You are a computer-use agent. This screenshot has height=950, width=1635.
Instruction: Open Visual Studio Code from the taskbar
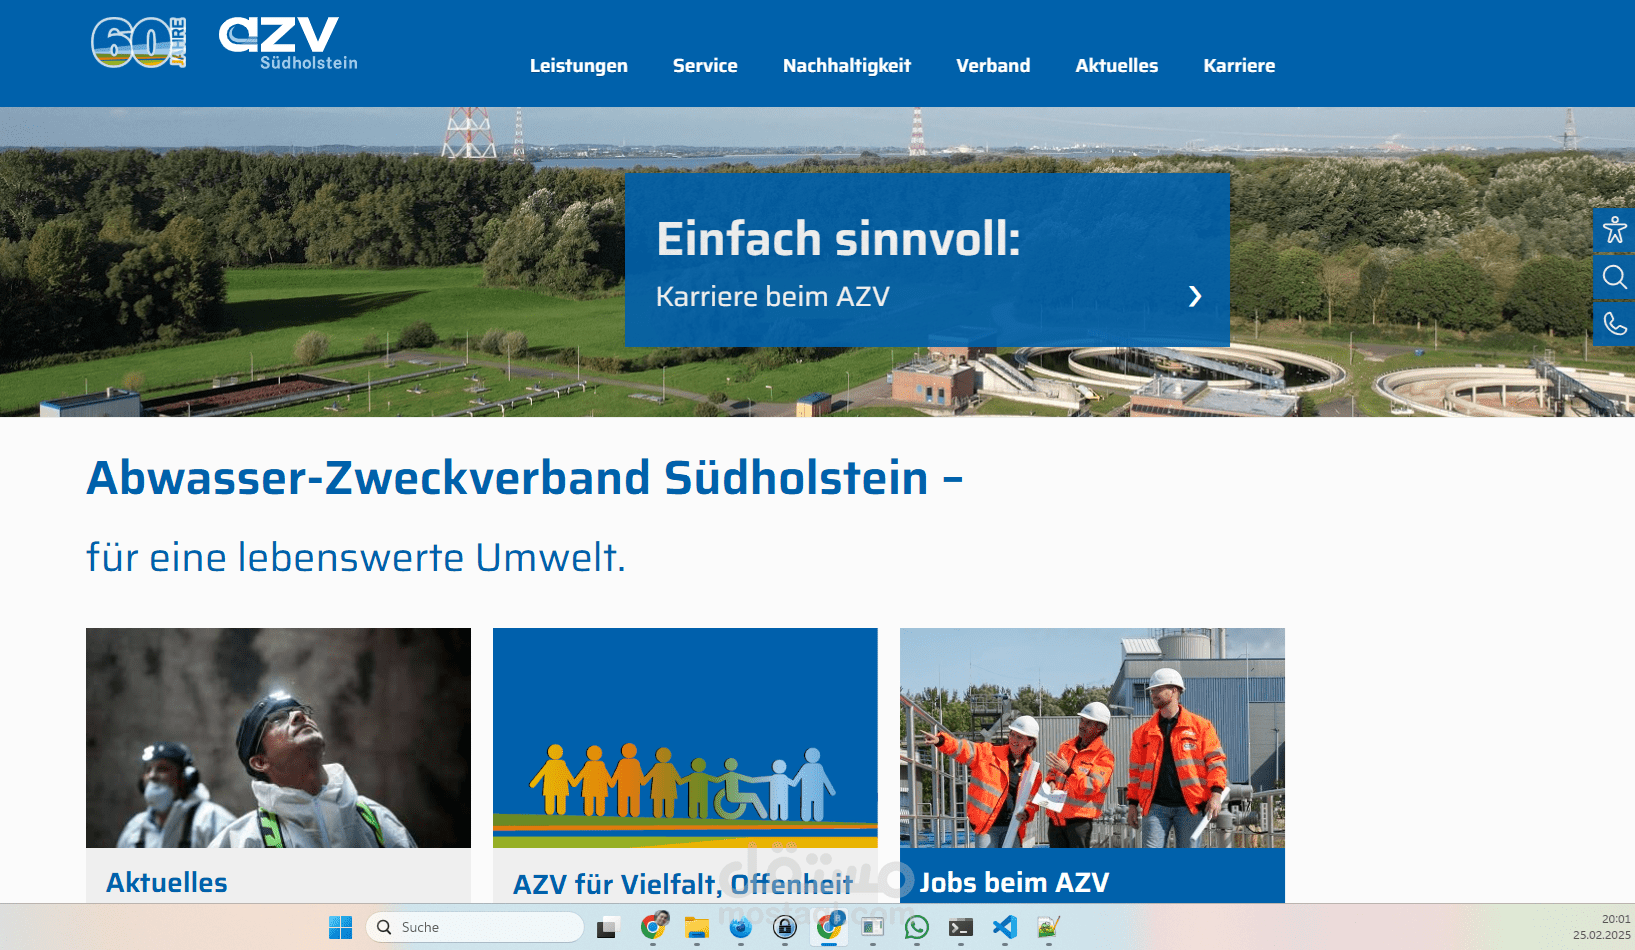[x=1004, y=928]
